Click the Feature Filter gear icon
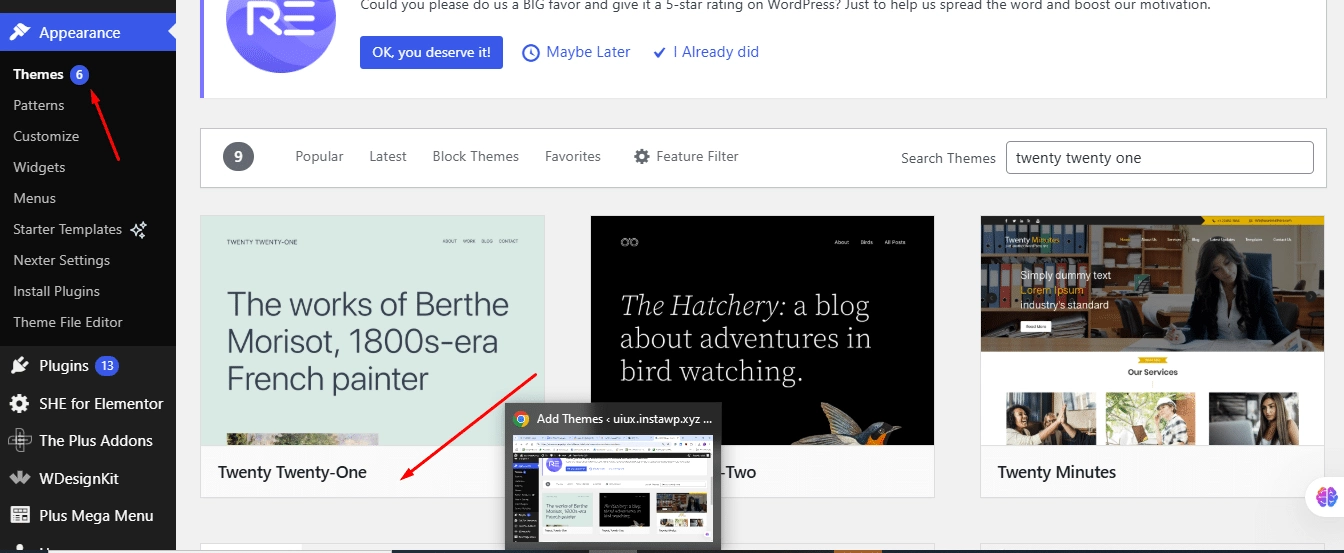 (x=642, y=156)
